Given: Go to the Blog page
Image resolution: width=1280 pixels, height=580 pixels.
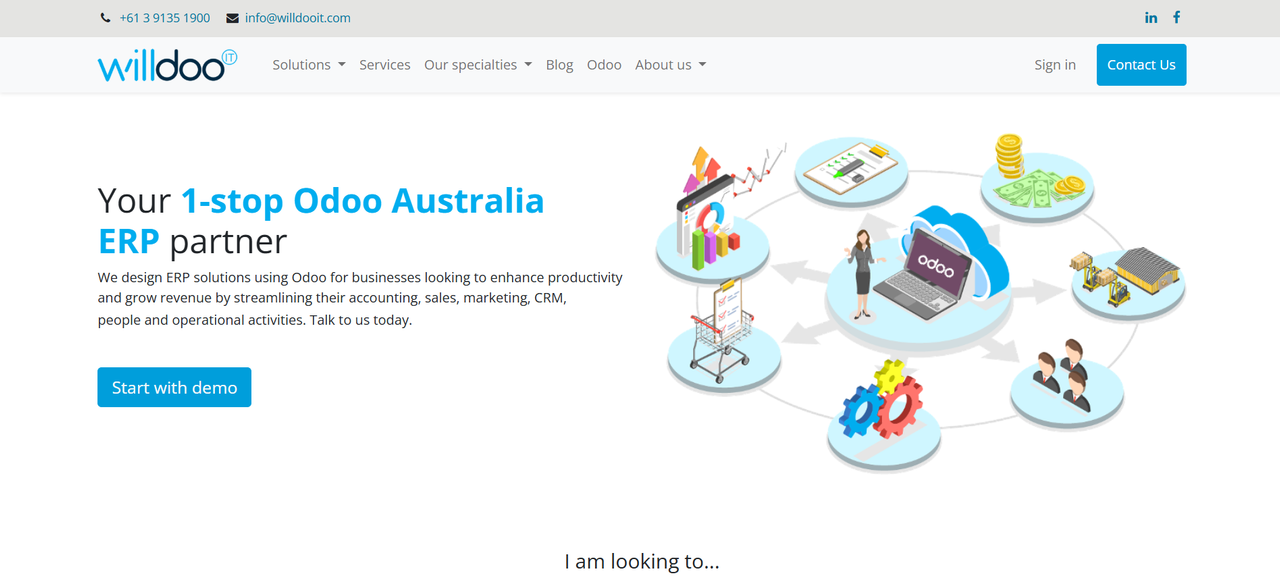Looking at the screenshot, I should [x=560, y=65].
